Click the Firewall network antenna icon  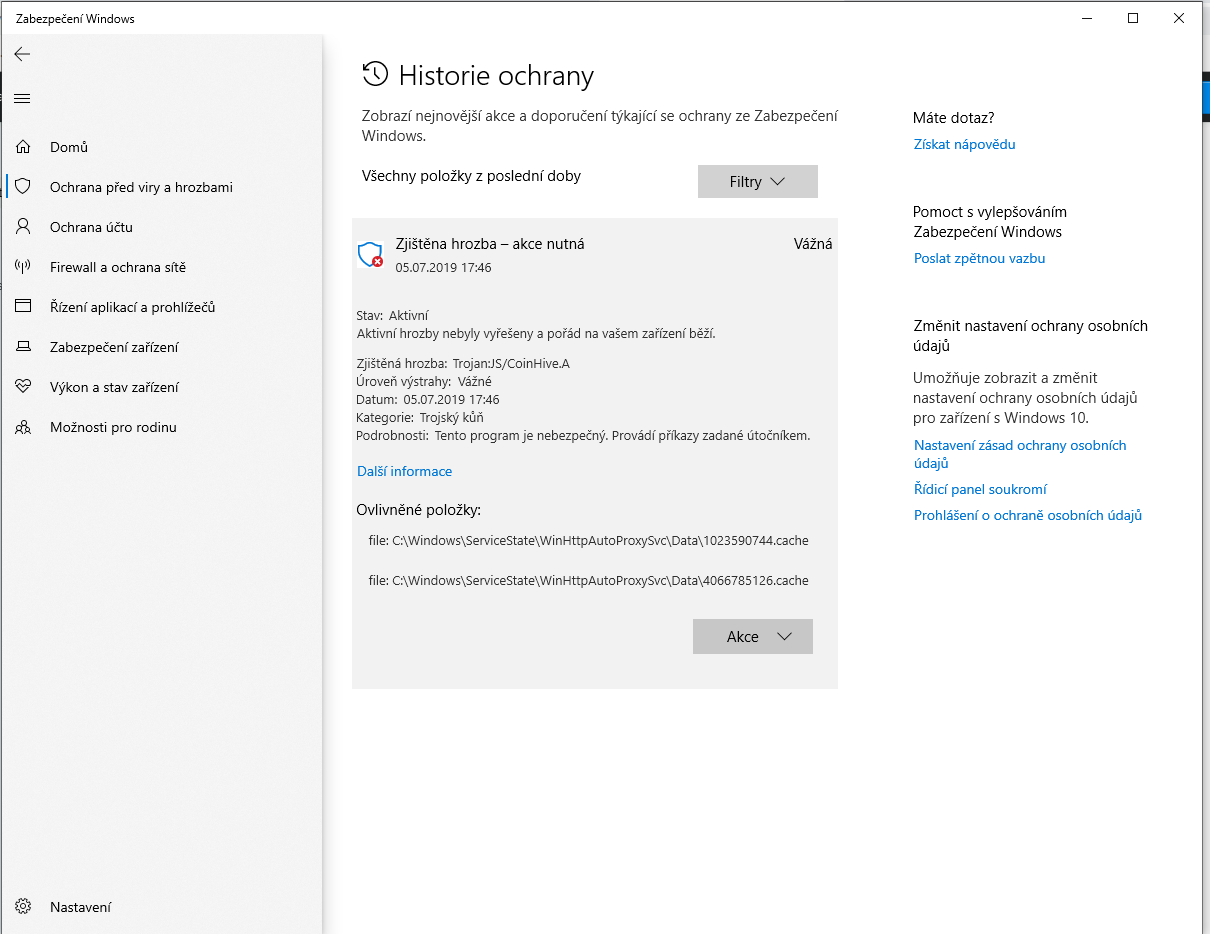click(23, 267)
